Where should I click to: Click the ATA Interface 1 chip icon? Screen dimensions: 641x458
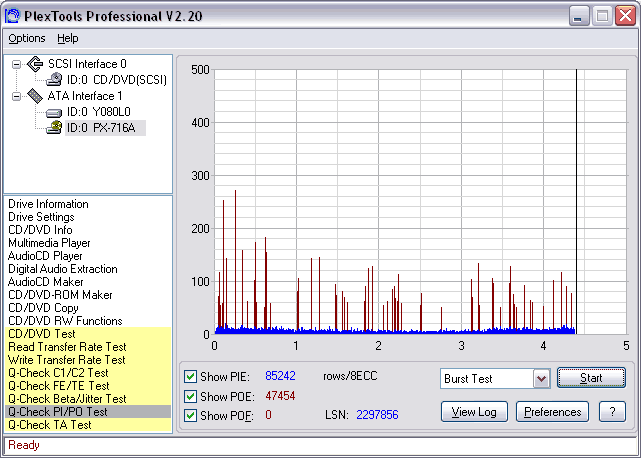(x=35, y=96)
